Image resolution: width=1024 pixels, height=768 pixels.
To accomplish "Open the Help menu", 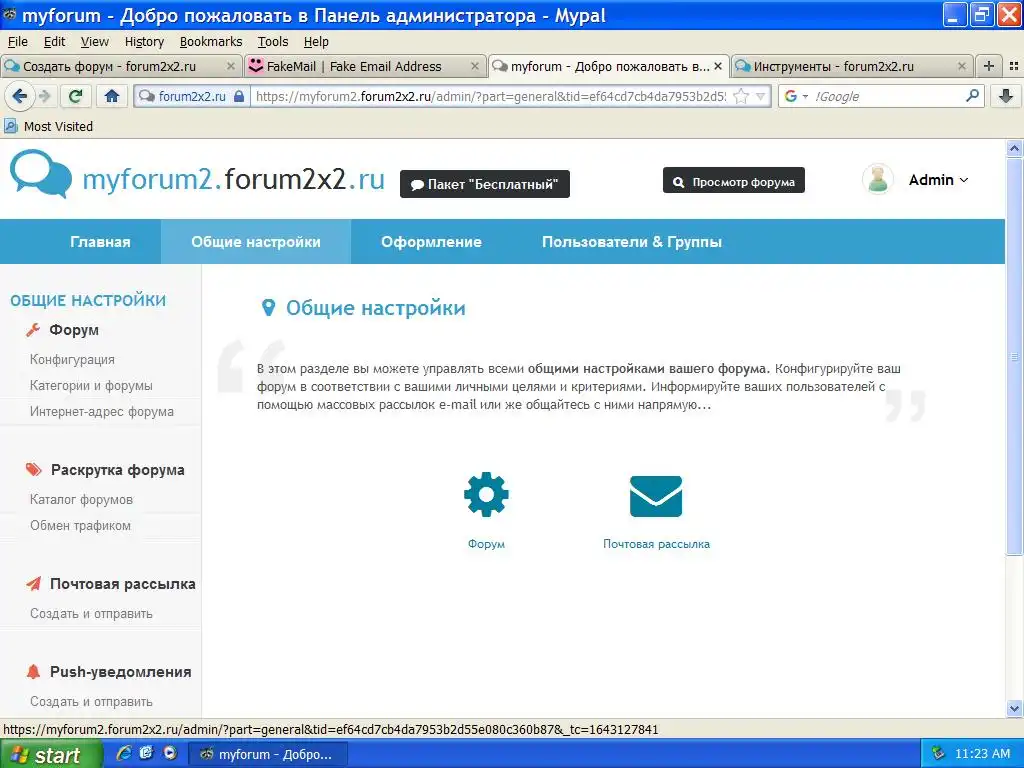I will [316, 42].
